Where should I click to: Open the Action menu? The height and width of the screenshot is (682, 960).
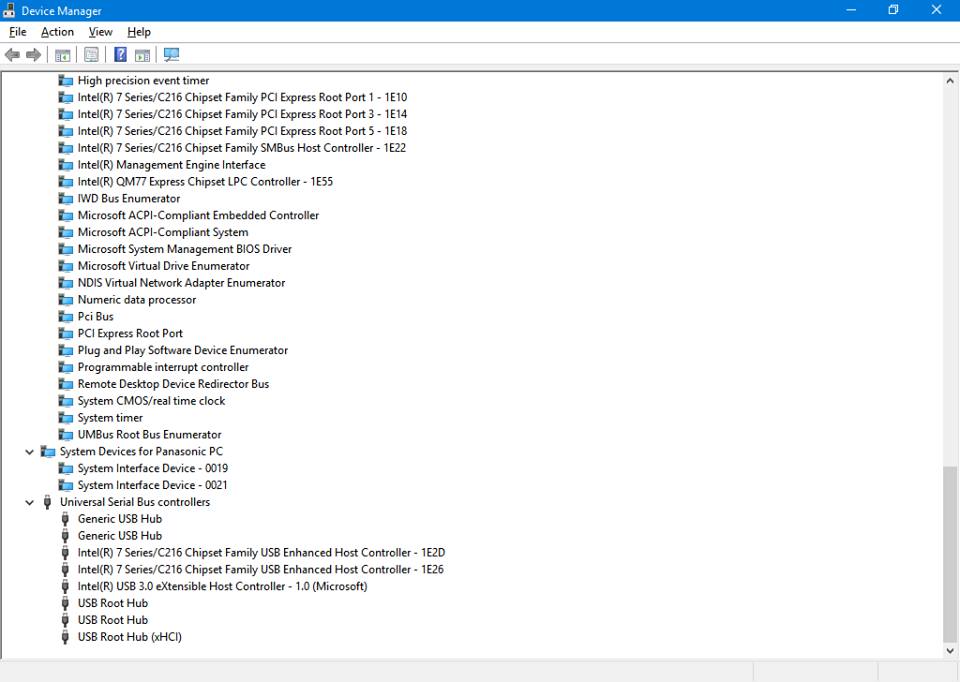[58, 32]
